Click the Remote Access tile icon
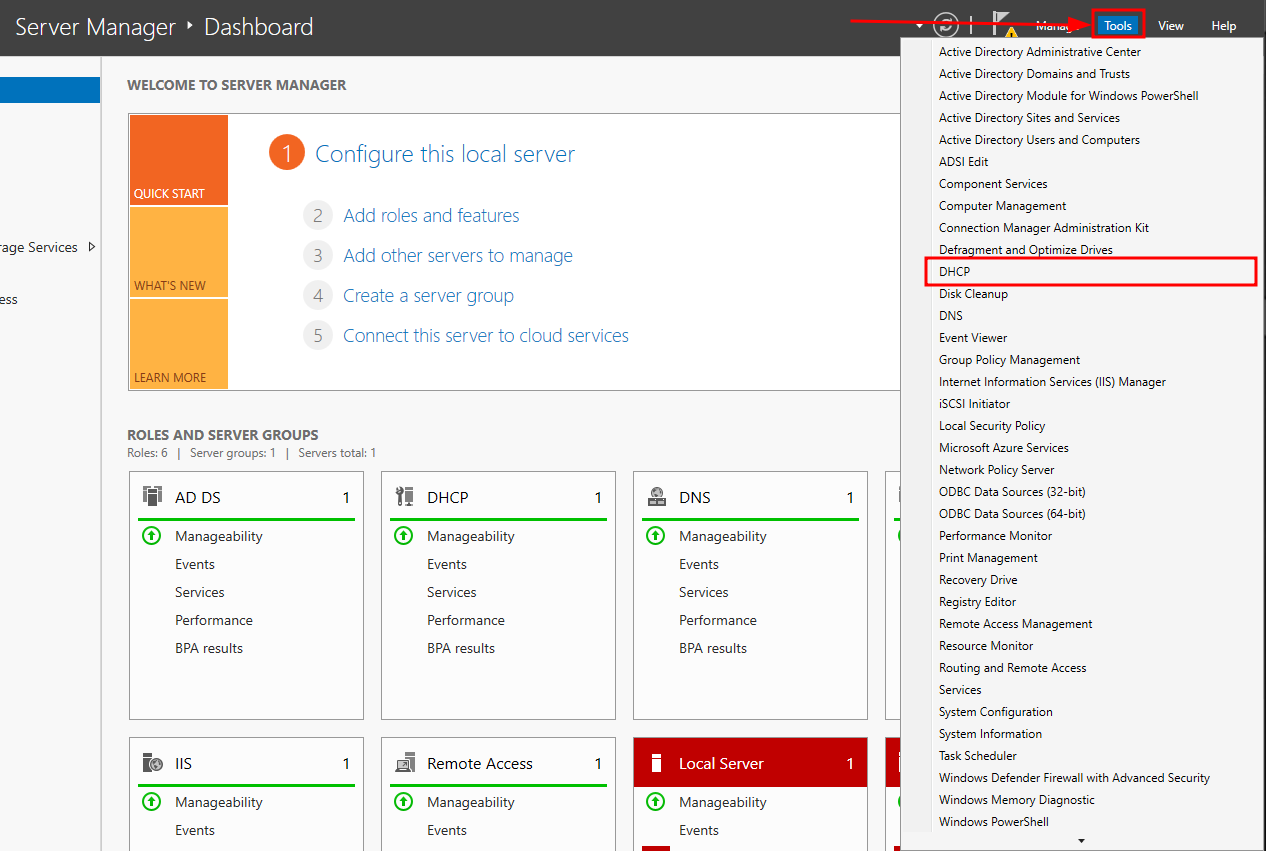This screenshot has width=1266, height=851. coord(404,763)
